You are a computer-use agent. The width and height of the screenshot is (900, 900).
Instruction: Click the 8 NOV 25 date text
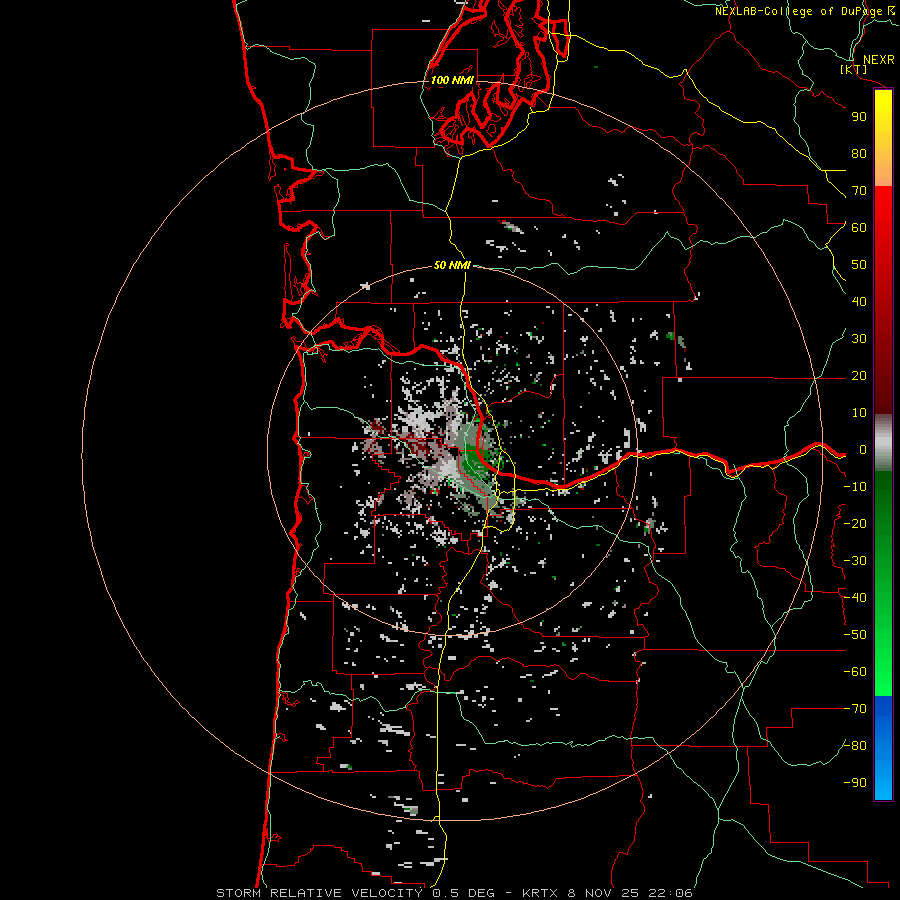[x=603, y=893]
